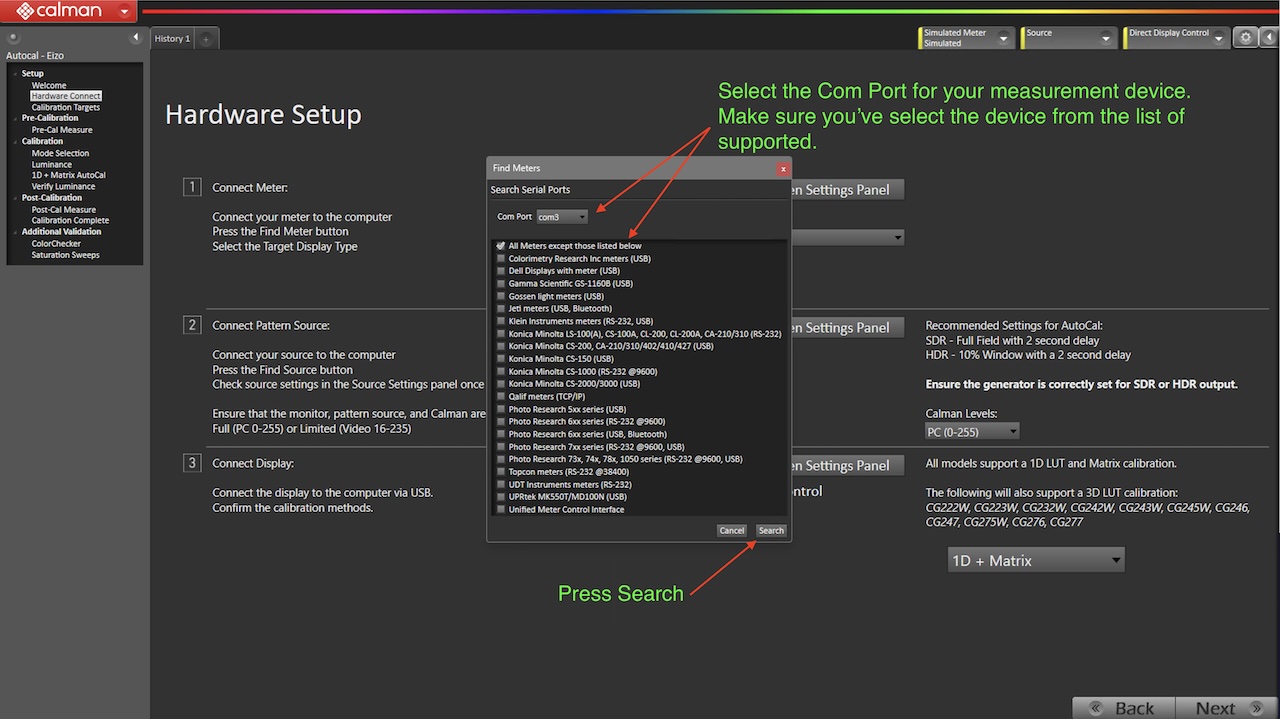Viewport: 1280px width, 719px height.
Task: Open Saturation Sweeps step
Action: coord(66,255)
